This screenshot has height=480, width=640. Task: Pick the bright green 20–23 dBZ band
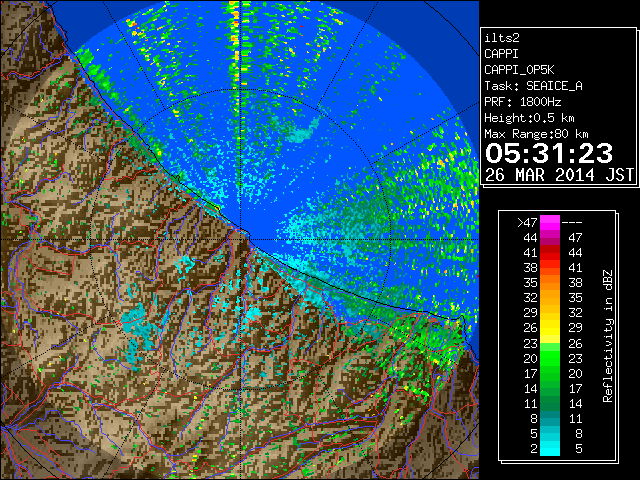pos(550,358)
